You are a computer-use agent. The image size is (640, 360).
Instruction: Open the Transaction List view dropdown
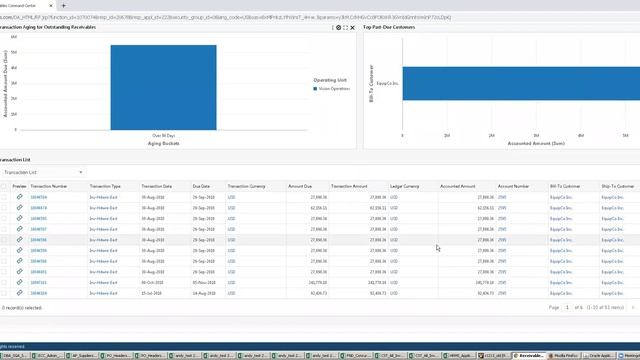coord(43,172)
